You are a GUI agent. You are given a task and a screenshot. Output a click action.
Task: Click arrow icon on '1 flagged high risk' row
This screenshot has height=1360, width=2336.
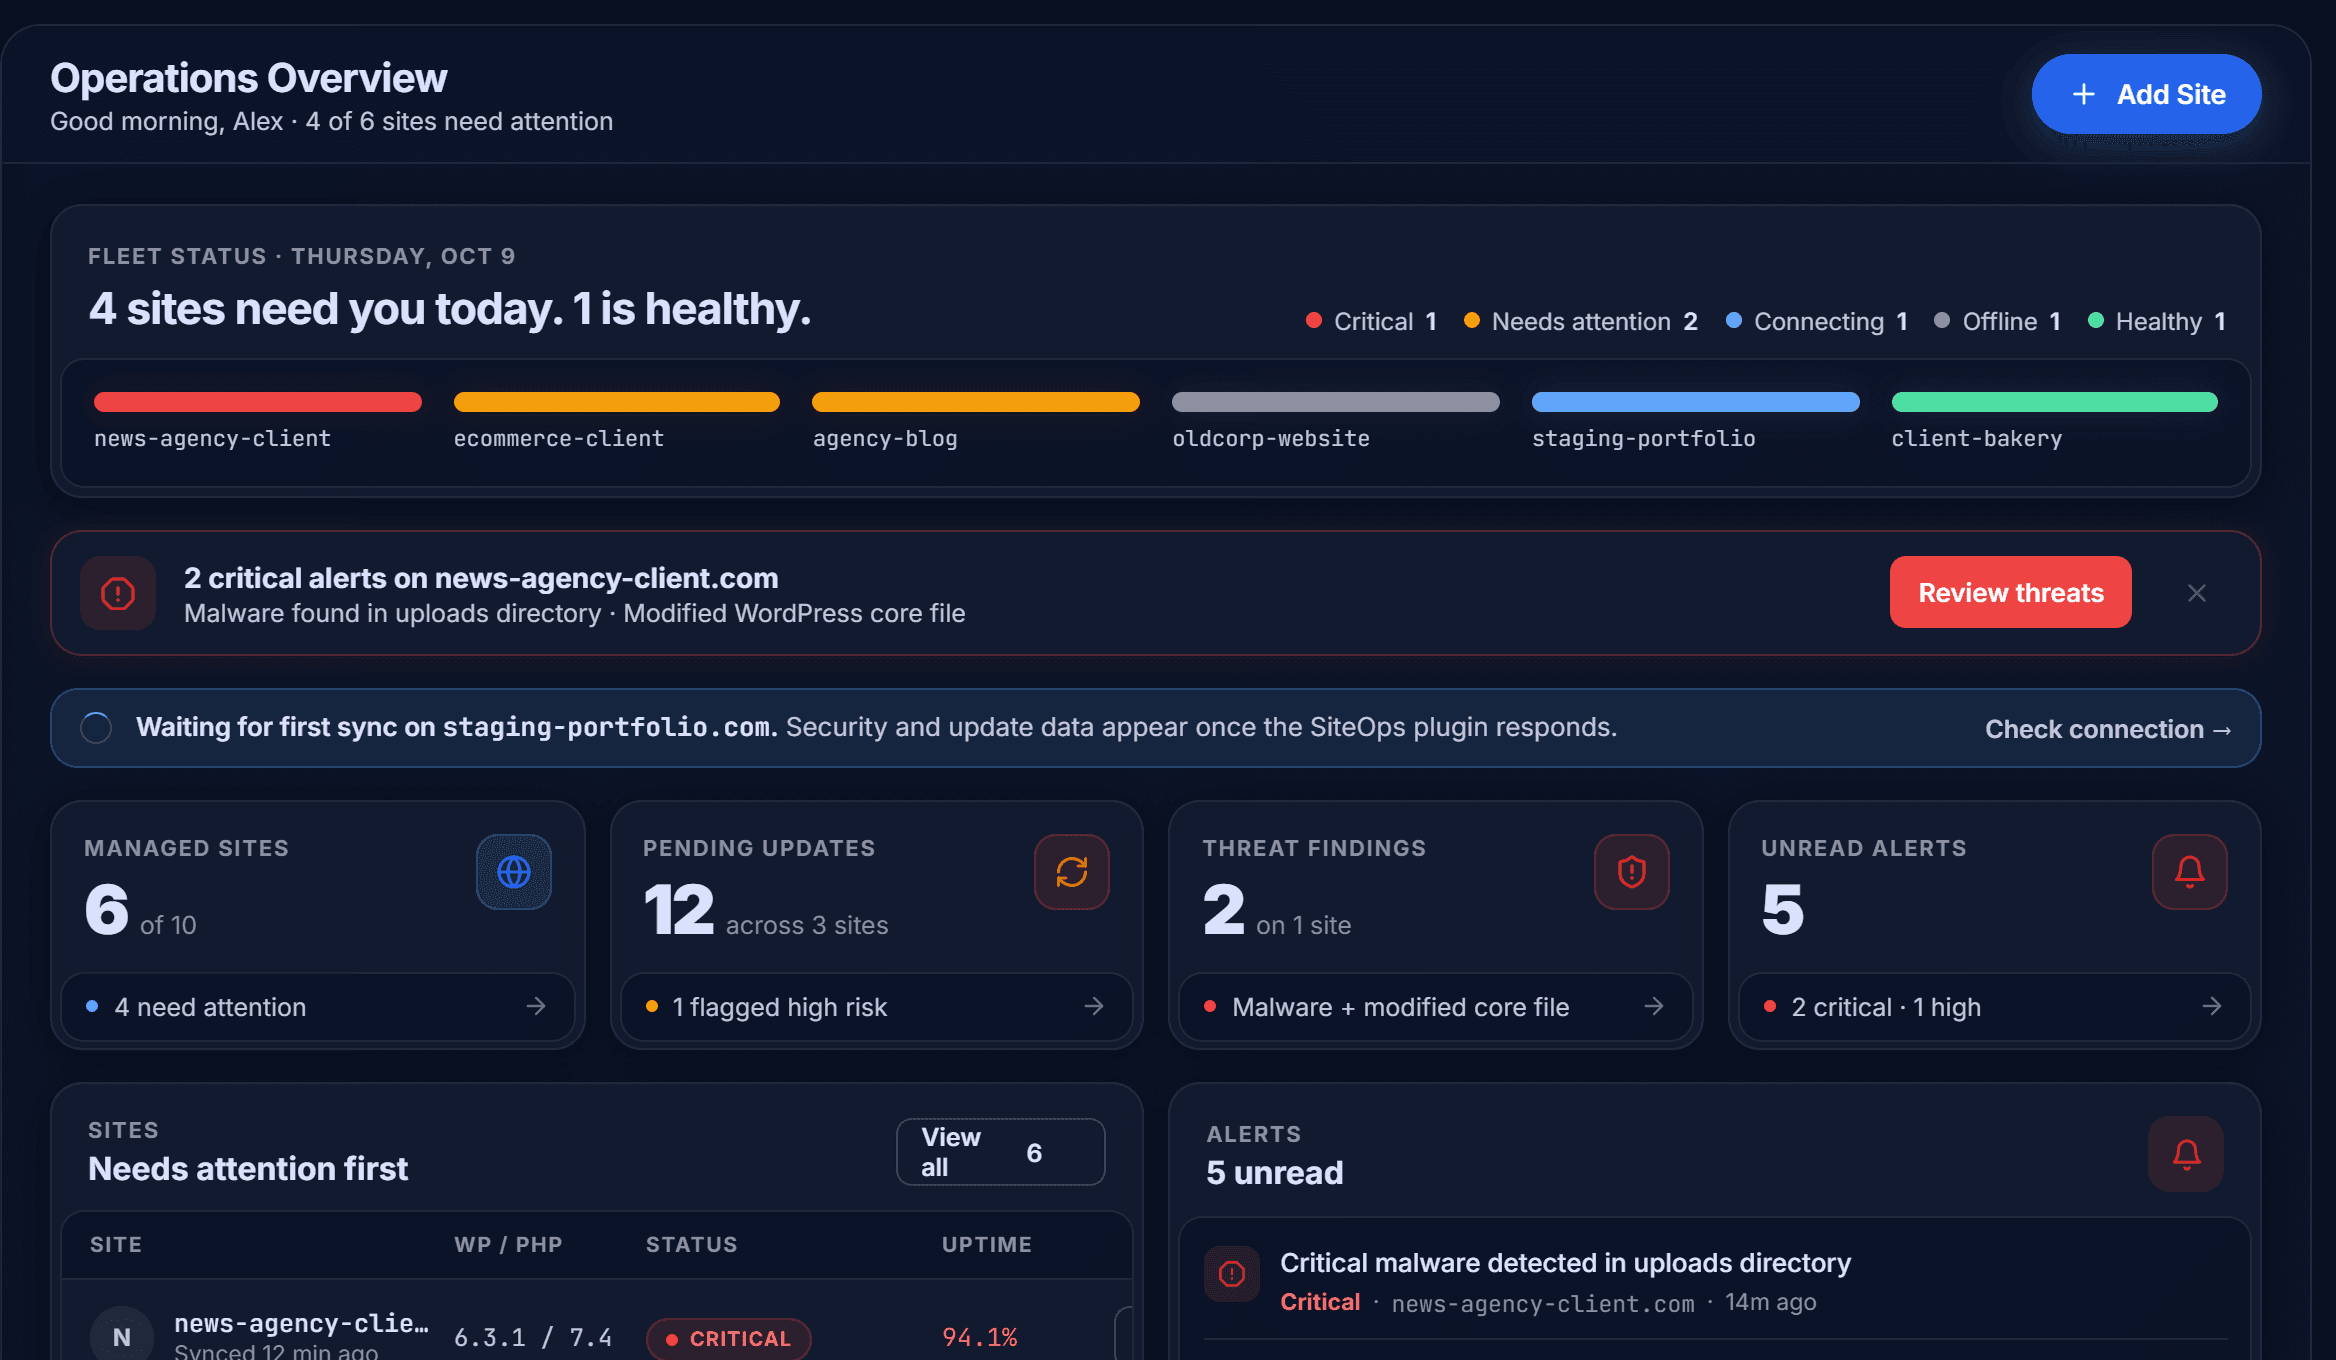point(1094,1006)
